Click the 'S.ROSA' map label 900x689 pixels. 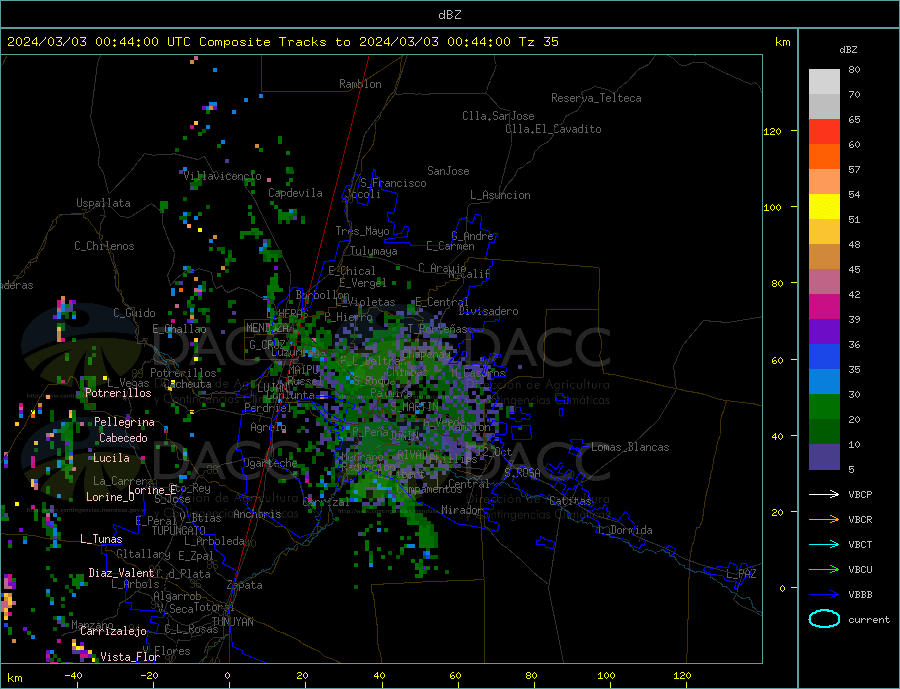coord(522,473)
